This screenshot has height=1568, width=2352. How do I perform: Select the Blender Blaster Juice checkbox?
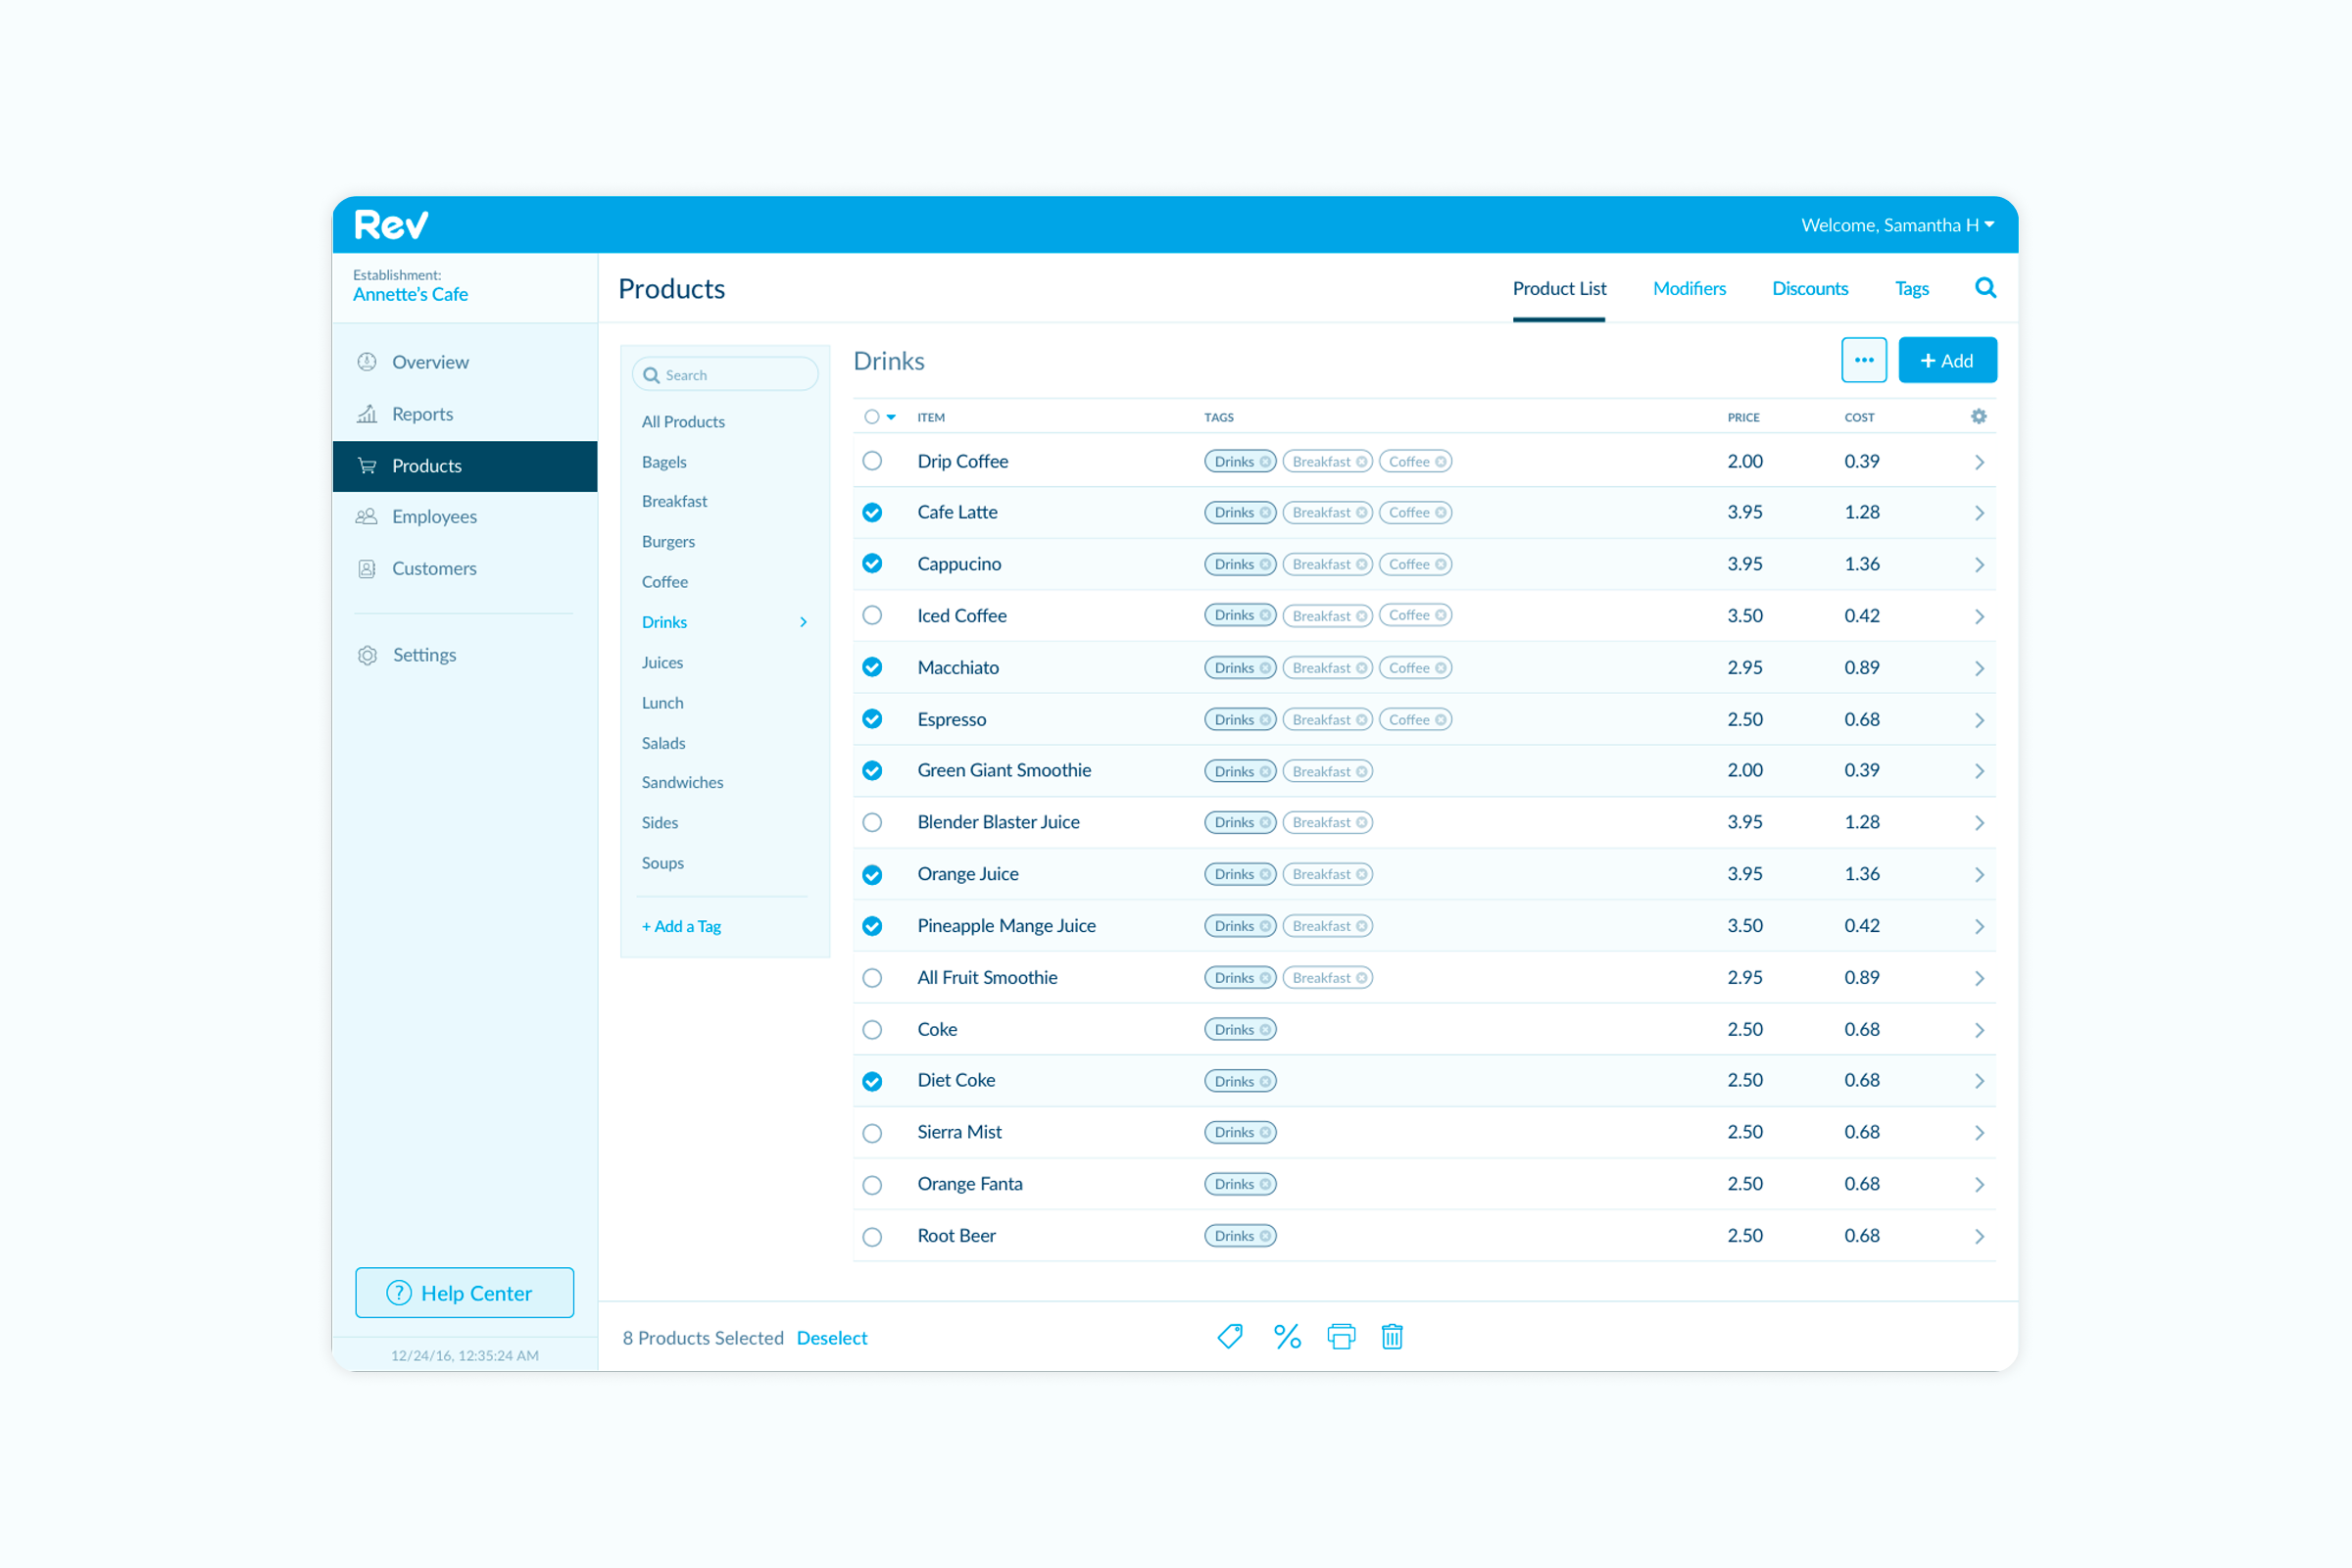(x=872, y=822)
